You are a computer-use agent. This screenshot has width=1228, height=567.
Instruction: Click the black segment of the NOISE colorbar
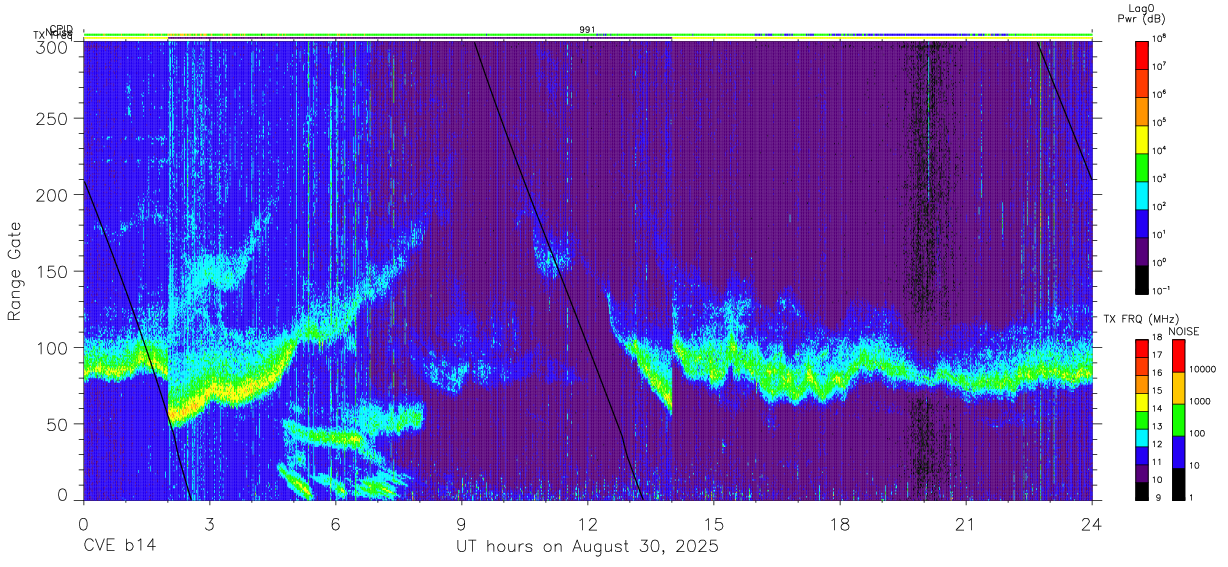(x=1176, y=482)
